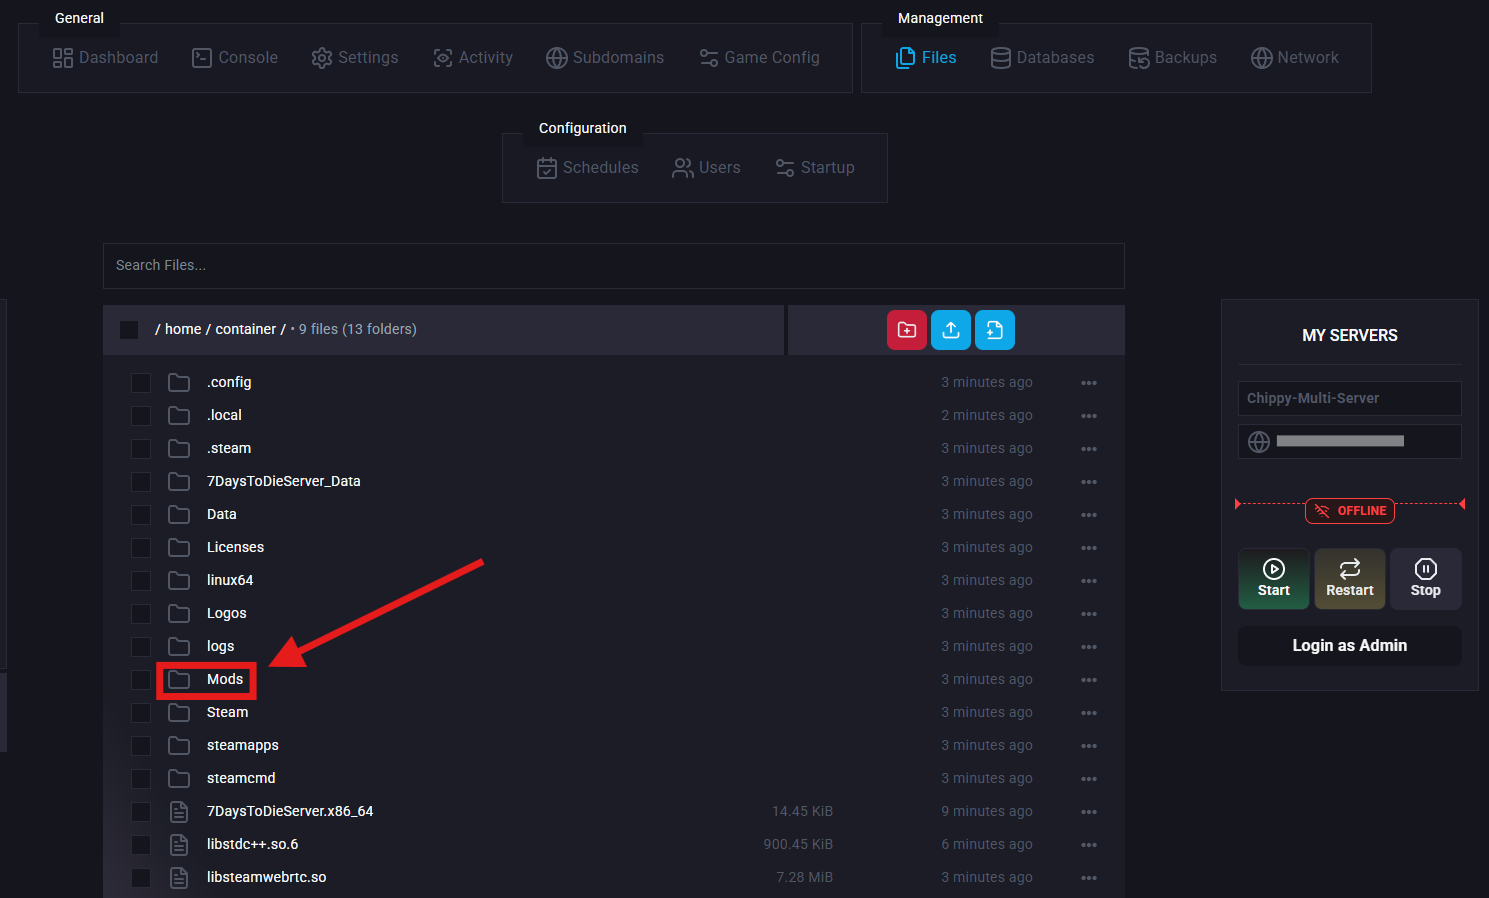The height and width of the screenshot is (898, 1489).
Task: Open options menu for .config folder
Action: coord(1089,383)
